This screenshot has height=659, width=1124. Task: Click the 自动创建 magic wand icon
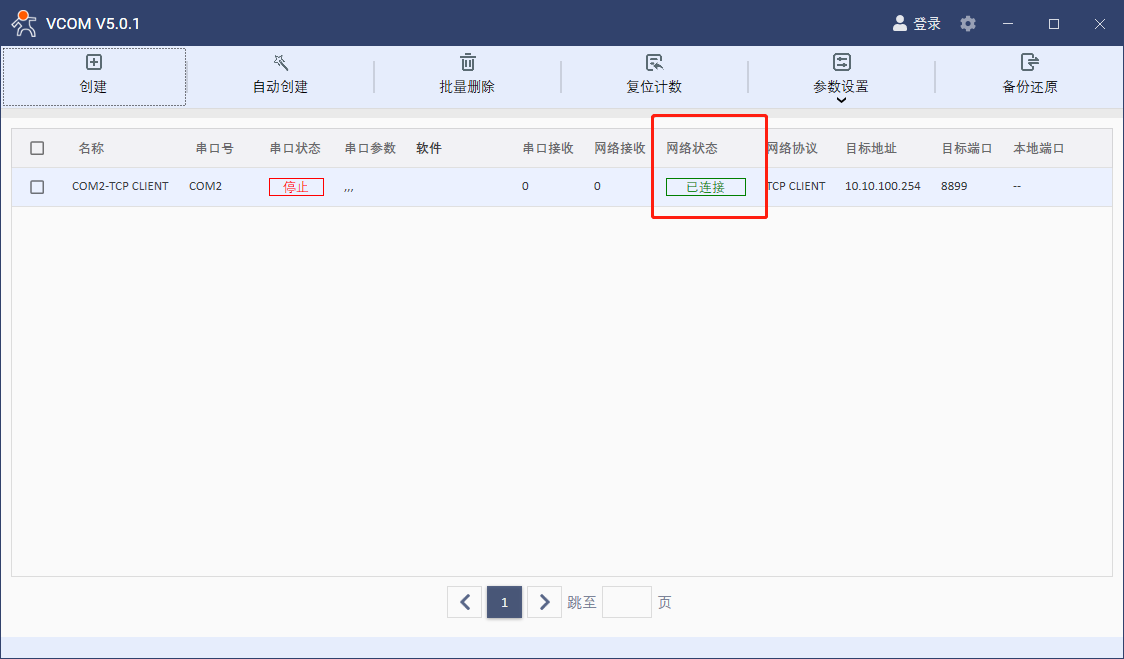coord(280,63)
